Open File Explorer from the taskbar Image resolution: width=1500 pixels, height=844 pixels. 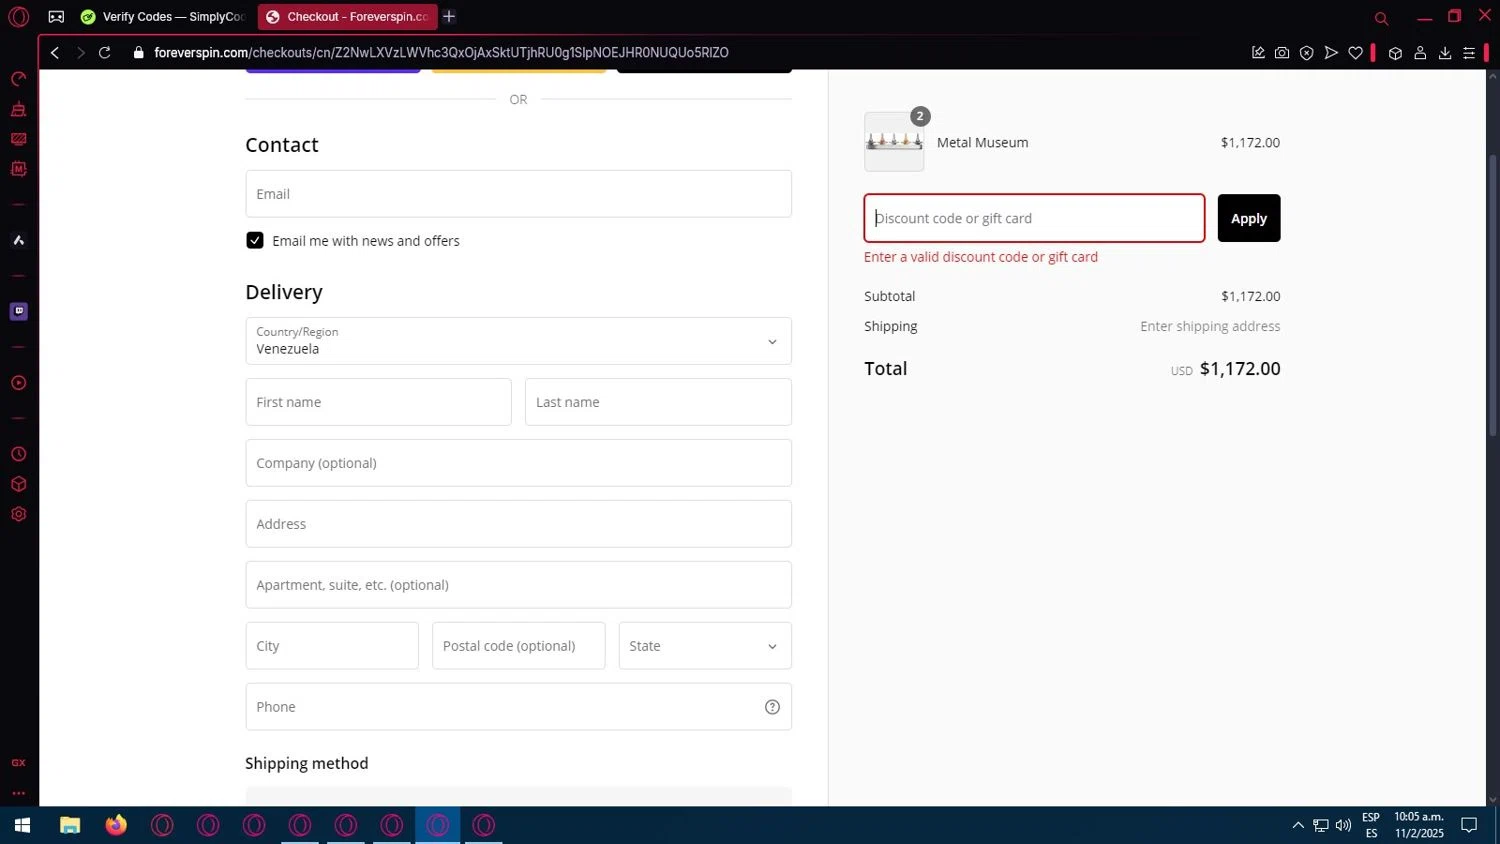coord(70,825)
